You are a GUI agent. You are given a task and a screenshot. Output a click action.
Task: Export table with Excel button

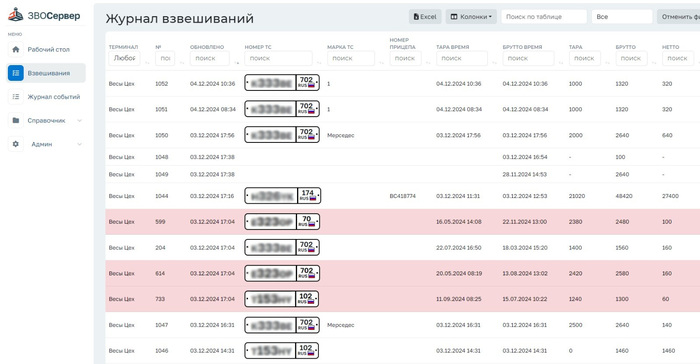[x=425, y=17]
